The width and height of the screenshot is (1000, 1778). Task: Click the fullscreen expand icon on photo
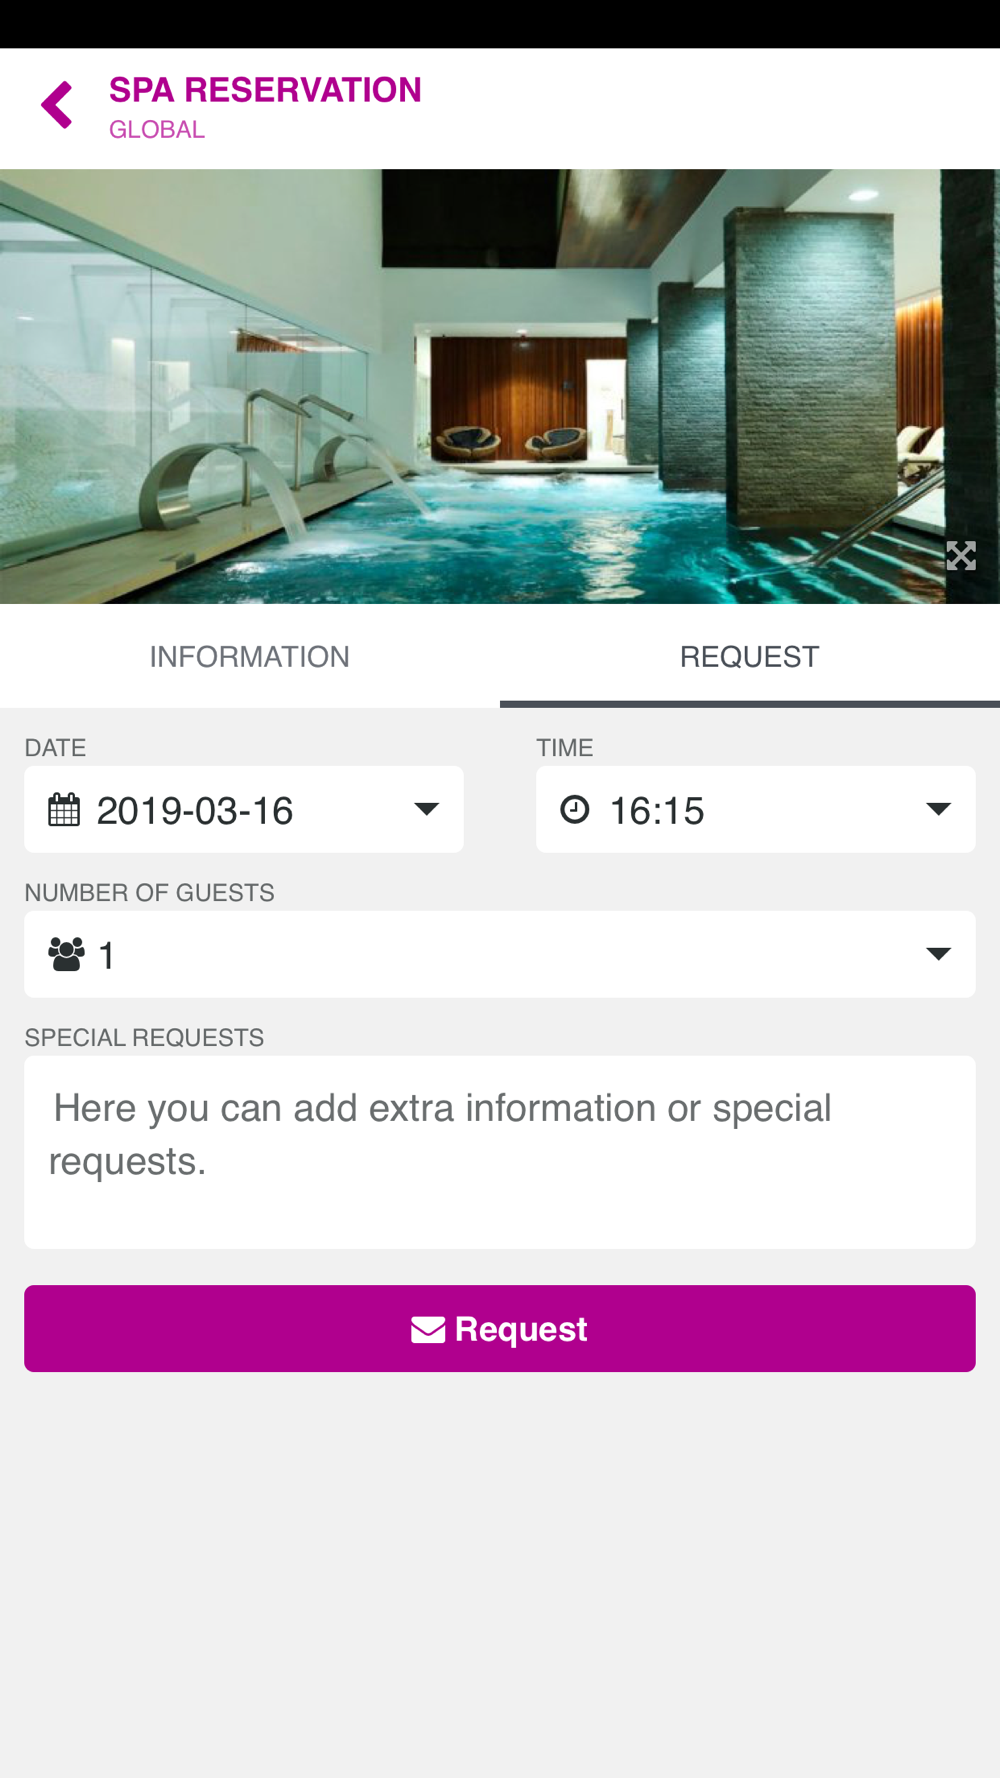coord(960,555)
